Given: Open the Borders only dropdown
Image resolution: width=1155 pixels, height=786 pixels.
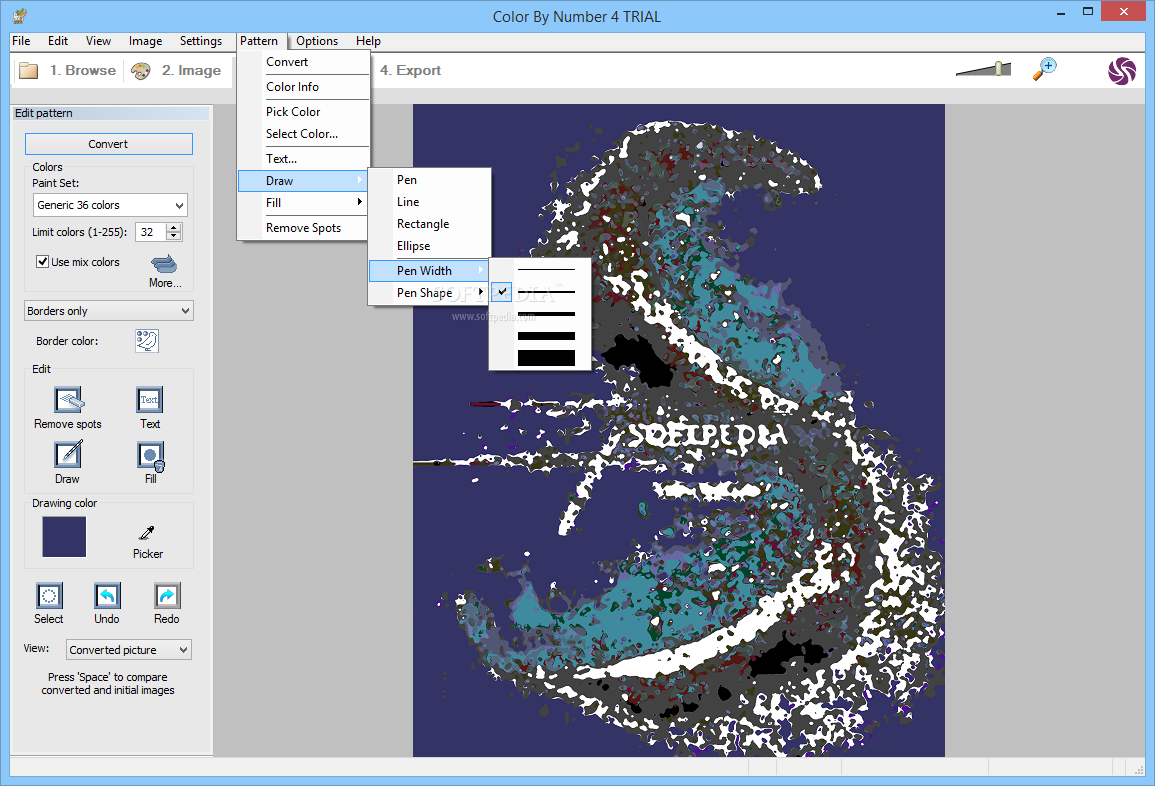Looking at the screenshot, I should click(109, 311).
